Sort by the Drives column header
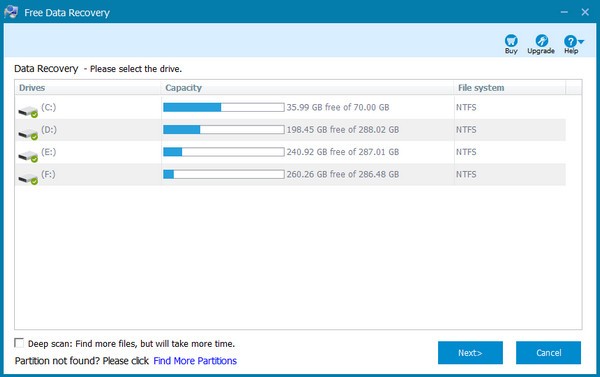Screen dimensions: 600x377 click(88, 88)
